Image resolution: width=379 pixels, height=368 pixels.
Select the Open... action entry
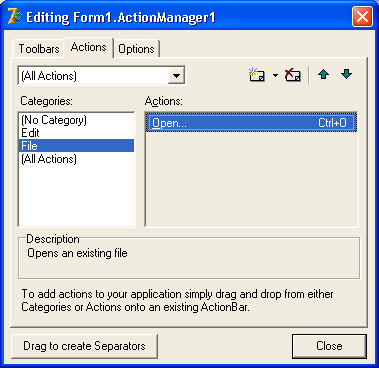252,123
